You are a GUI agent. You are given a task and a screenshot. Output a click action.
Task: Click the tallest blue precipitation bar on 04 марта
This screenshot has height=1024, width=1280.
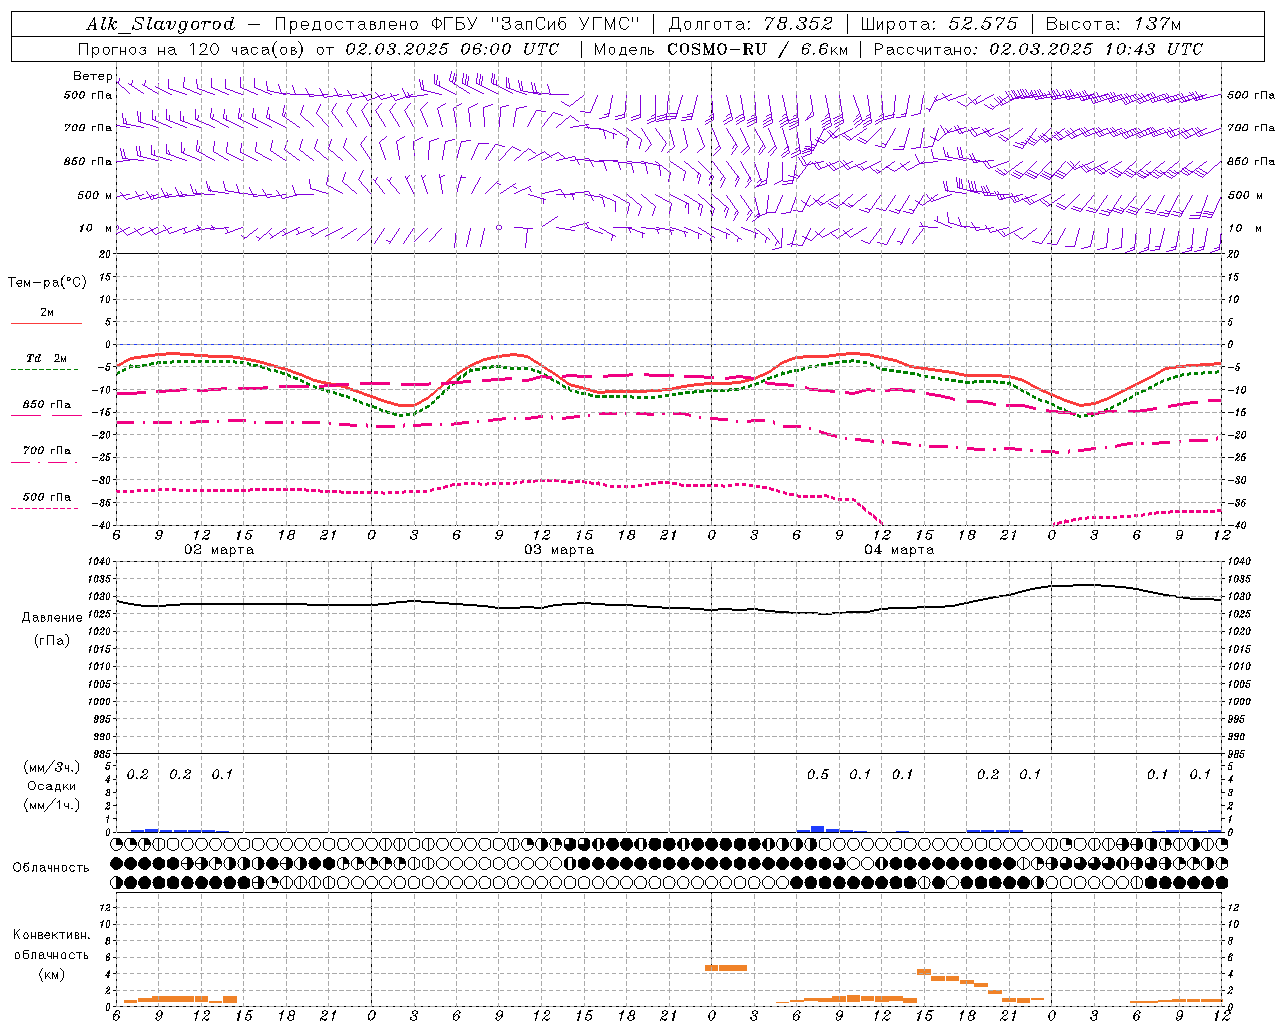817,828
